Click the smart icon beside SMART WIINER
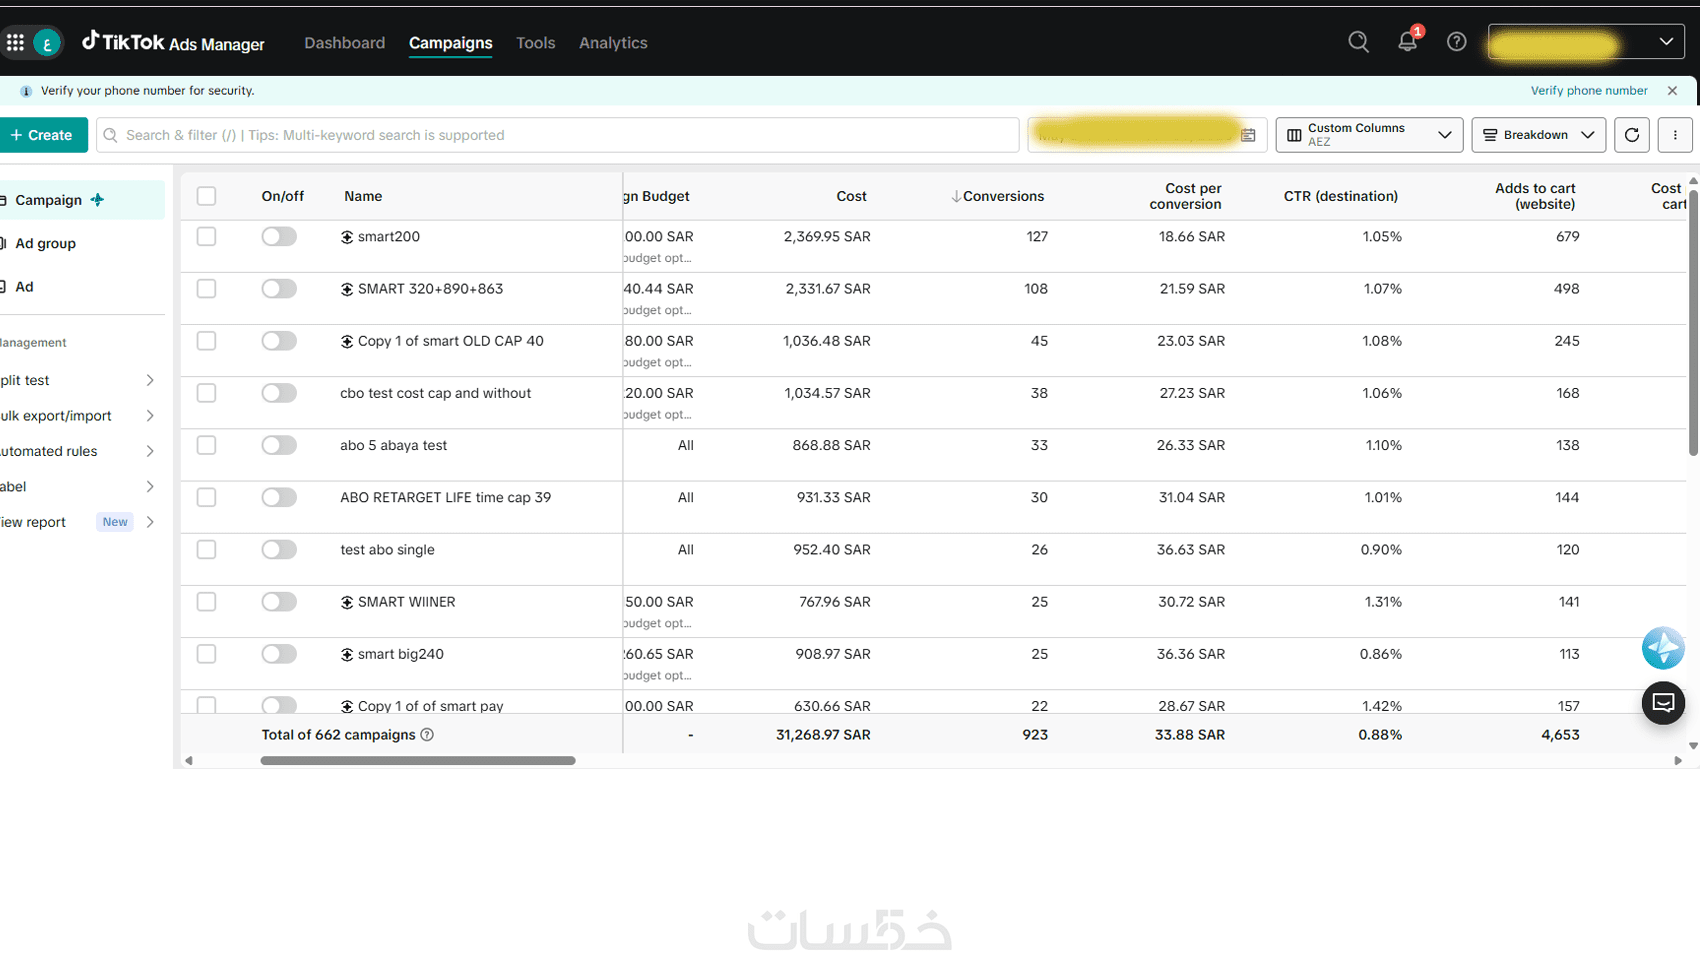 [347, 602]
